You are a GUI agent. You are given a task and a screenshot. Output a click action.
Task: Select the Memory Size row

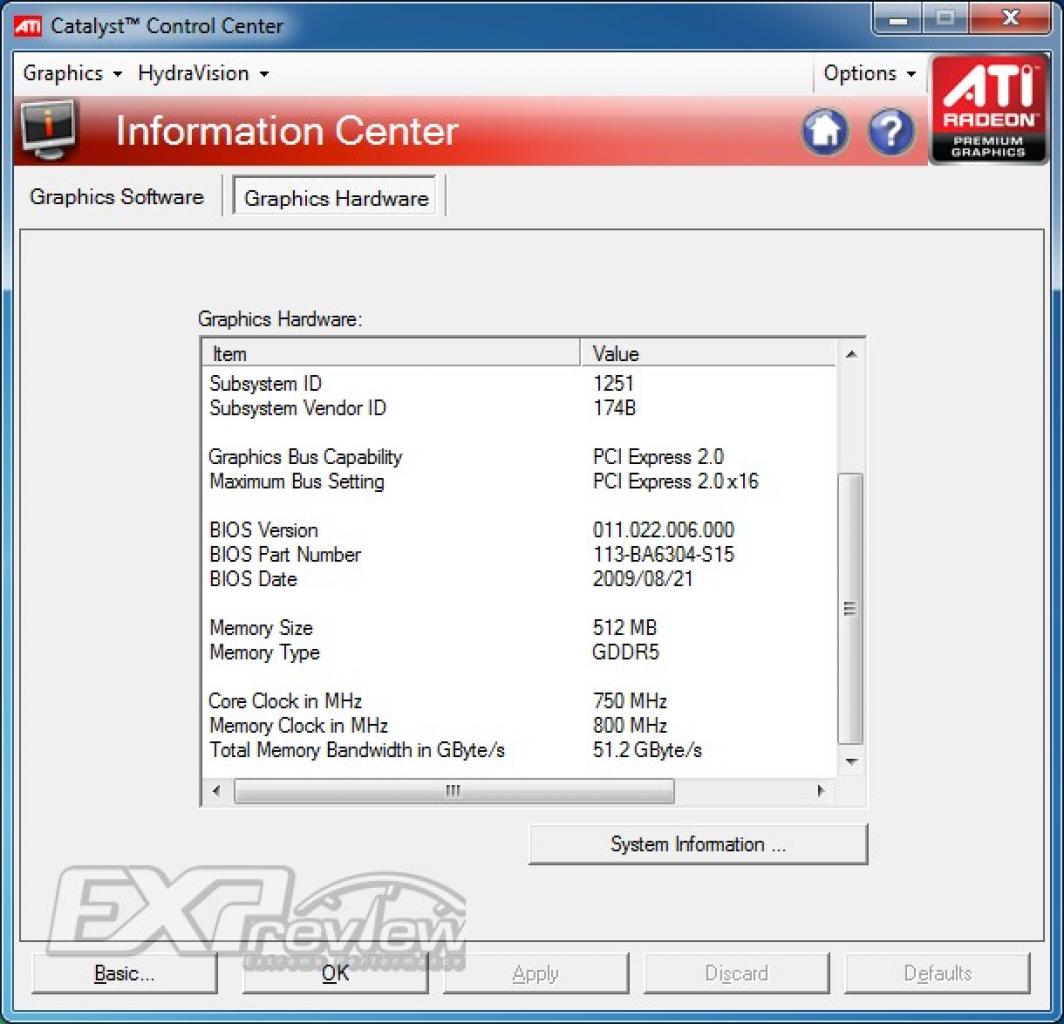pyautogui.click(x=519, y=628)
